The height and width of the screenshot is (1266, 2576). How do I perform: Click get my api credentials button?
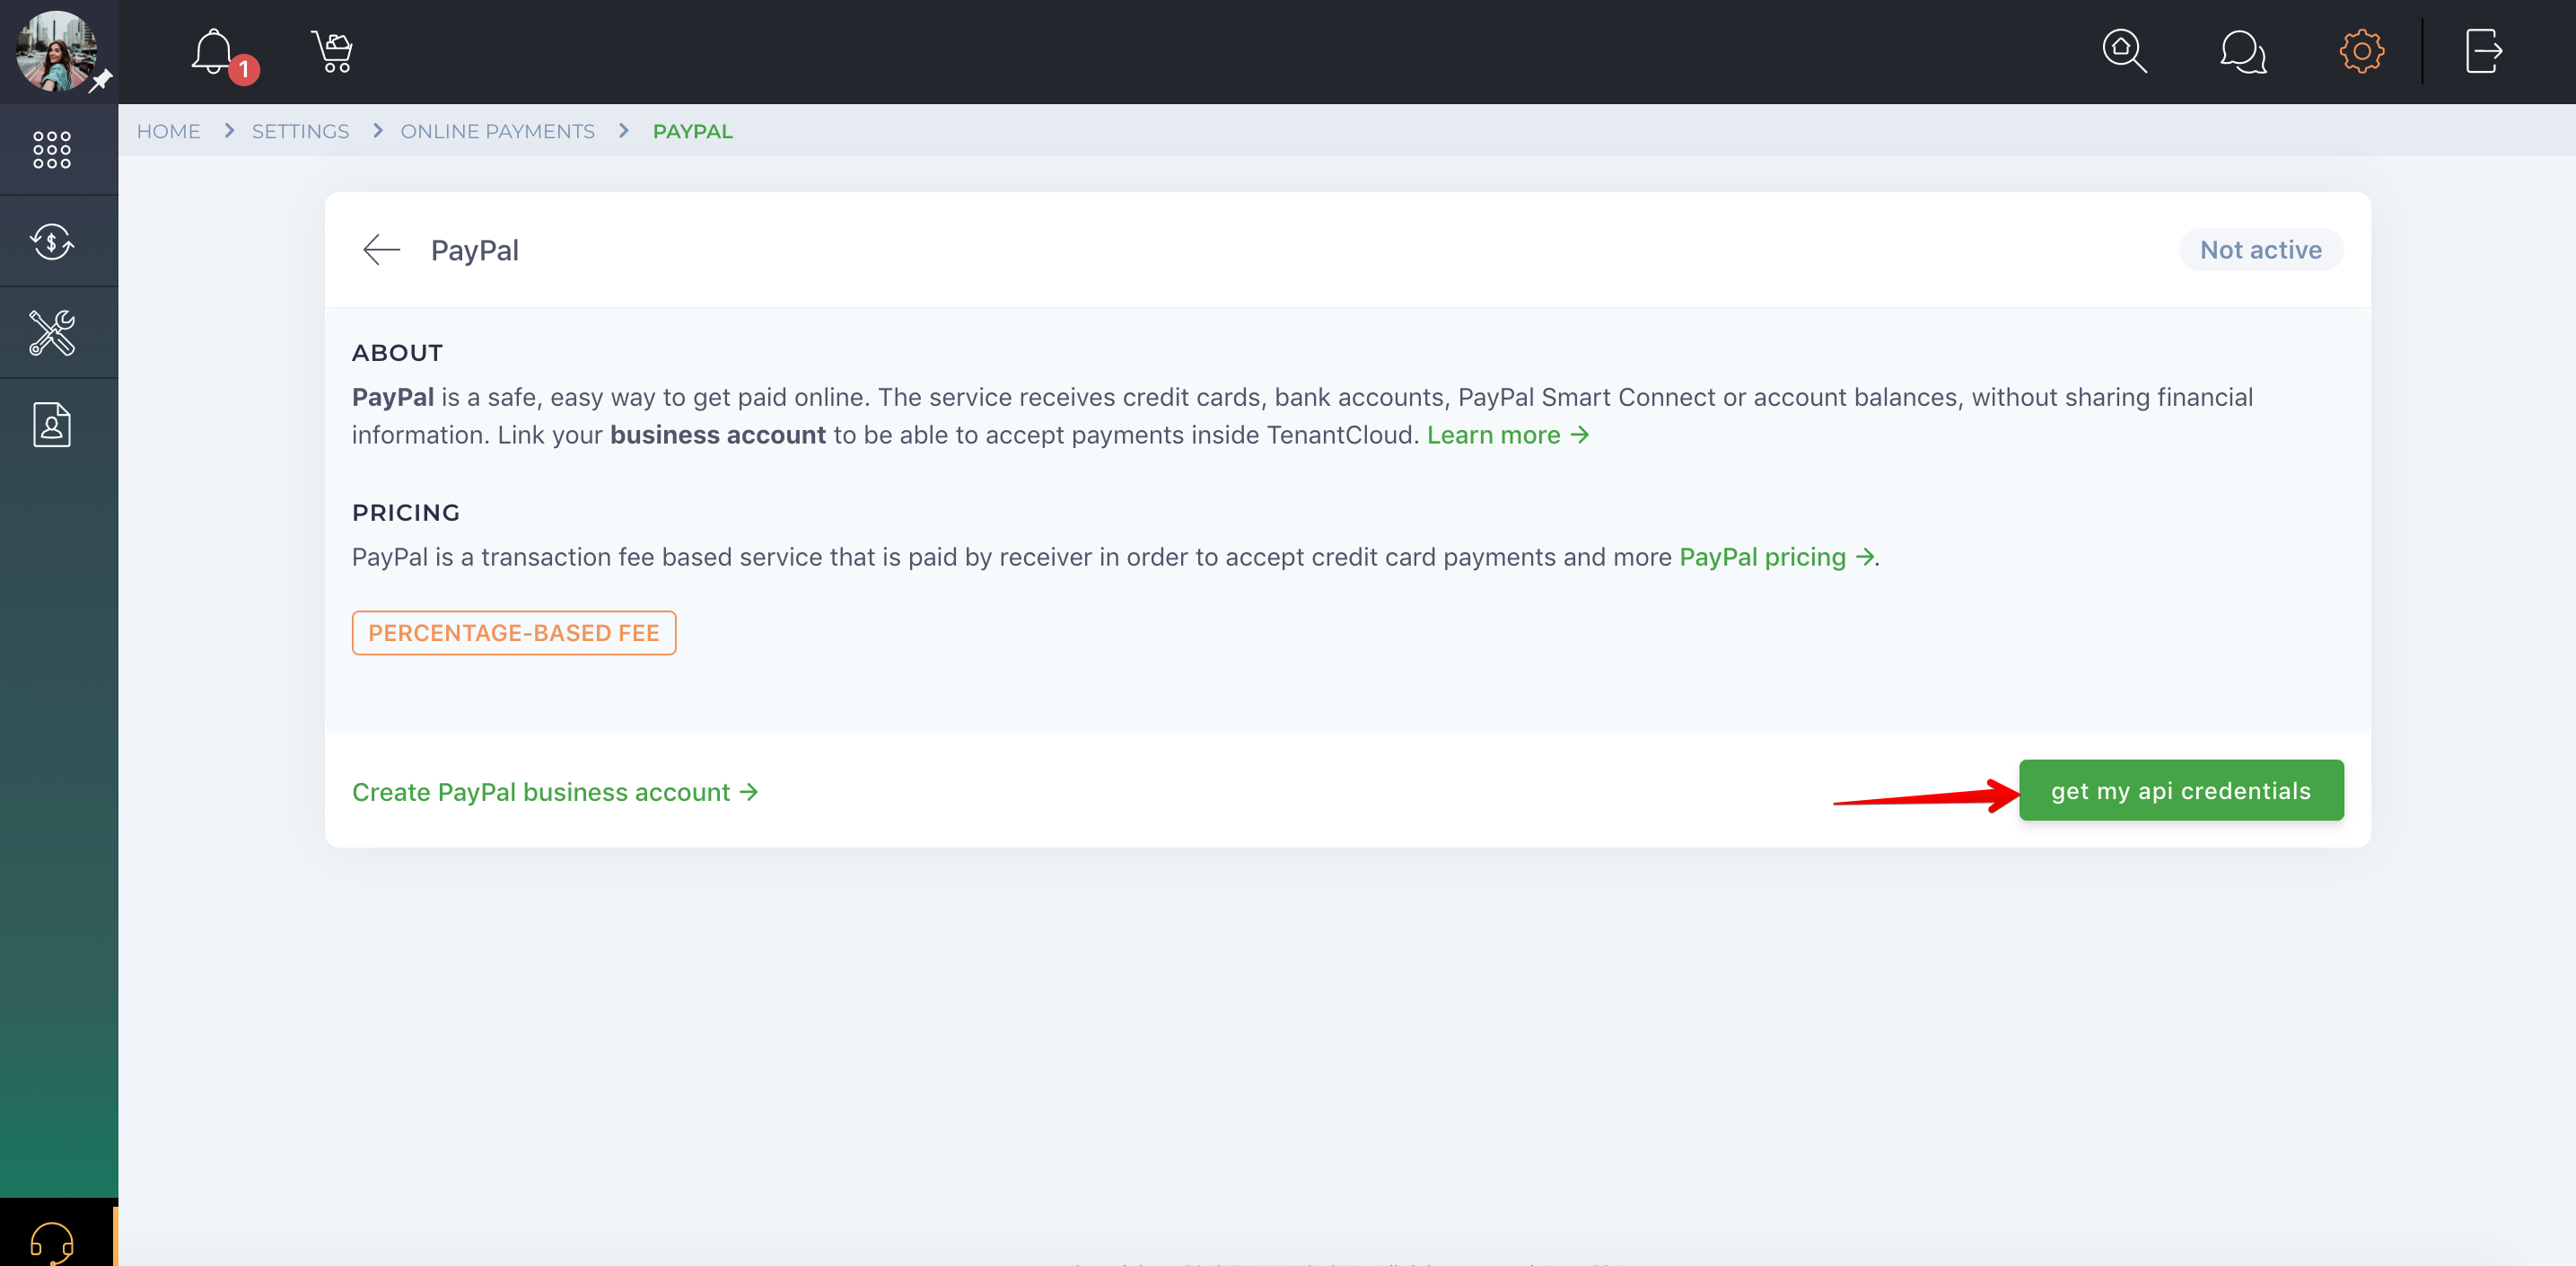(x=2181, y=790)
